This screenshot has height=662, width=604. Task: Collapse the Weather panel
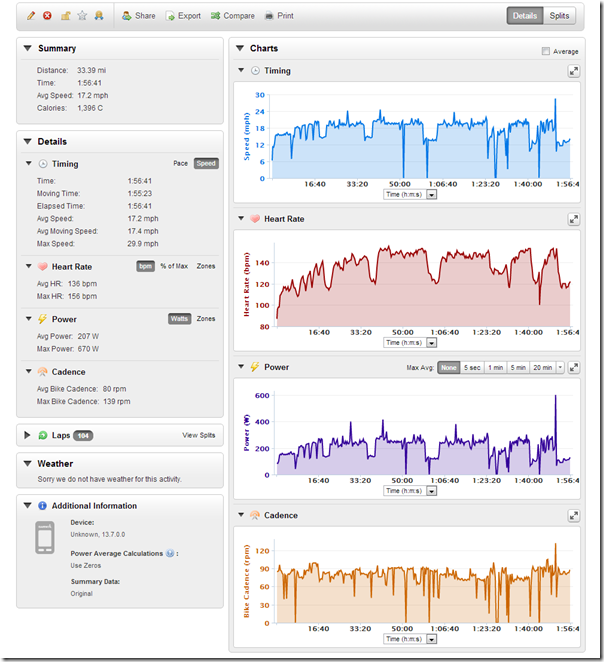[27, 464]
